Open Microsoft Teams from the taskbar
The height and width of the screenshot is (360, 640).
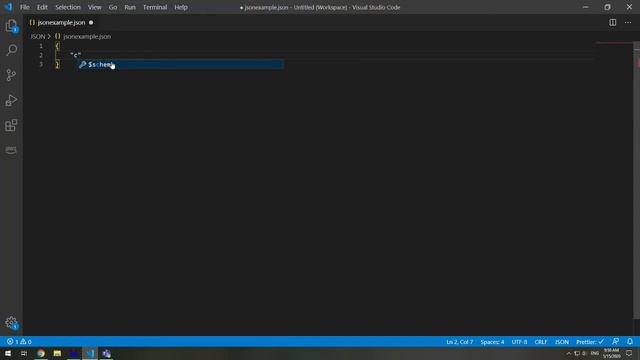107,353
